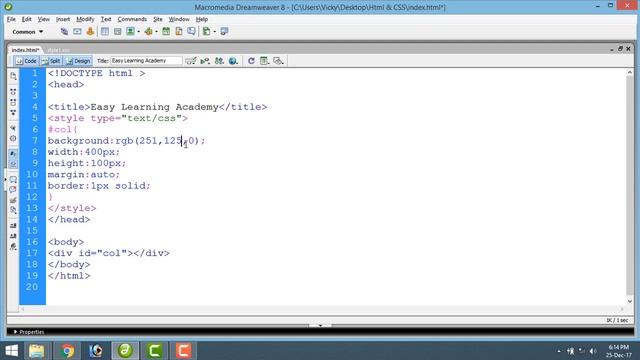The width and height of the screenshot is (640, 360).
Task: Click the code line 'margin:auto;'
Action: point(84,175)
